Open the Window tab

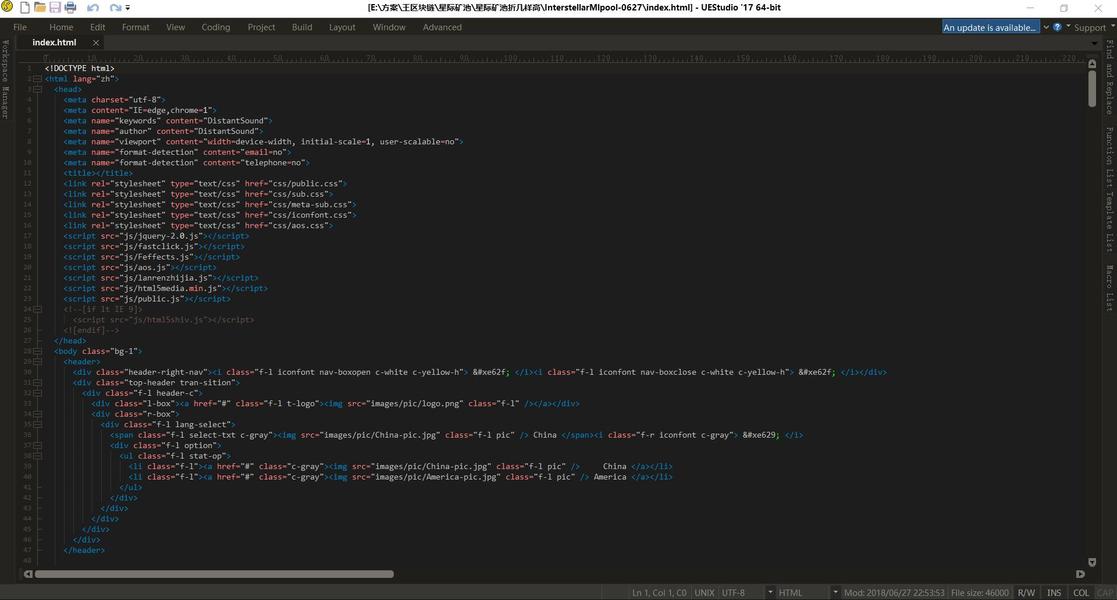[x=389, y=27]
